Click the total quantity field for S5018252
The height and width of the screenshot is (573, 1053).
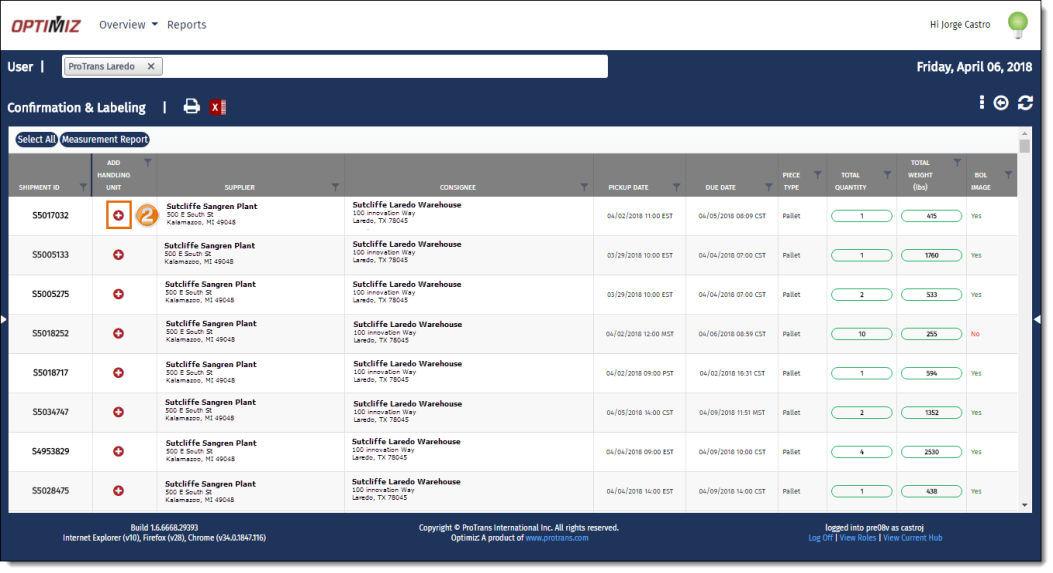pos(861,333)
